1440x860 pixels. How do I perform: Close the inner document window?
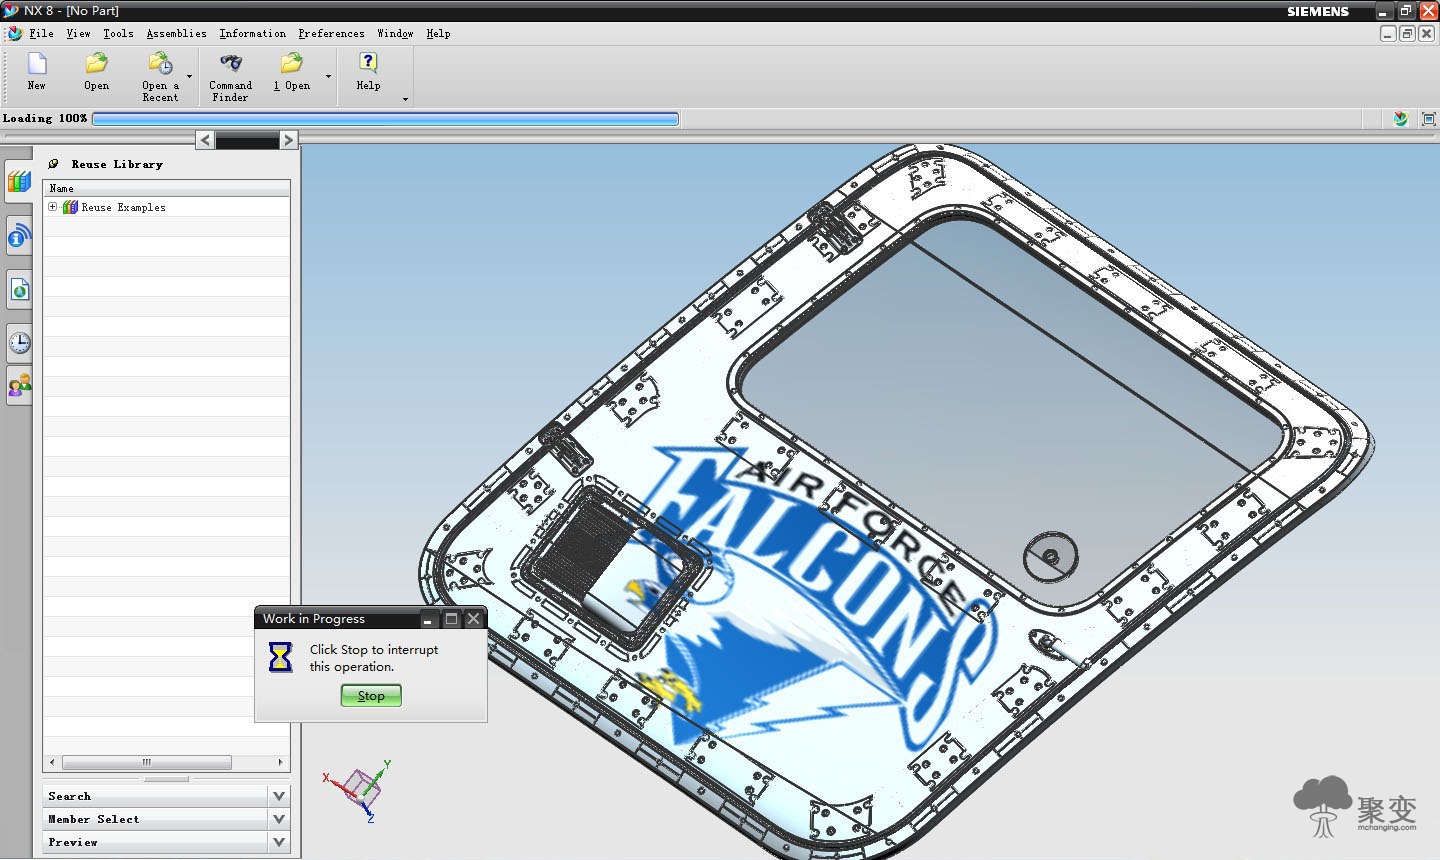point(1427,34)
